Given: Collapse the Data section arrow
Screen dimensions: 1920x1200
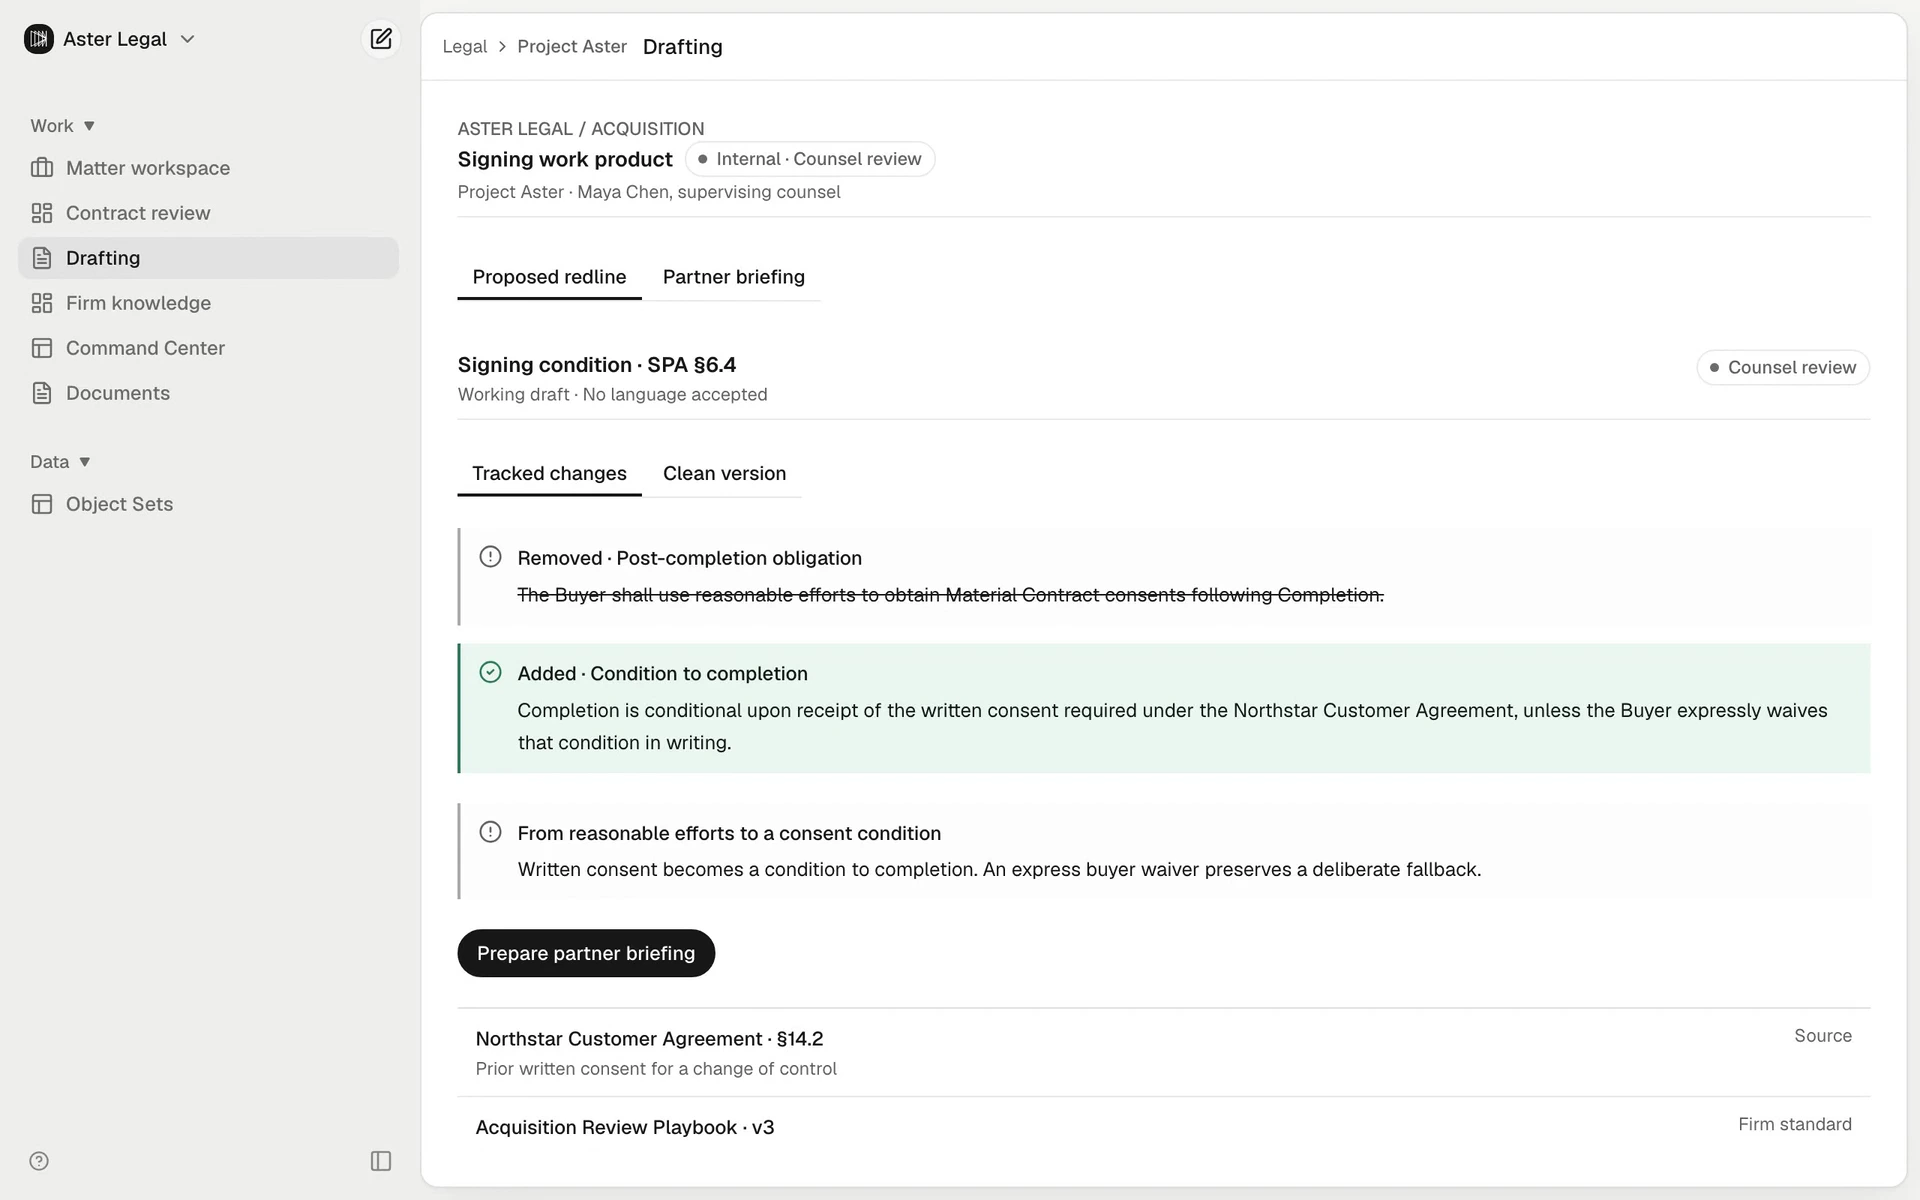Looking at the screenshot, I should pyautogui.click(x=85, y=462).
